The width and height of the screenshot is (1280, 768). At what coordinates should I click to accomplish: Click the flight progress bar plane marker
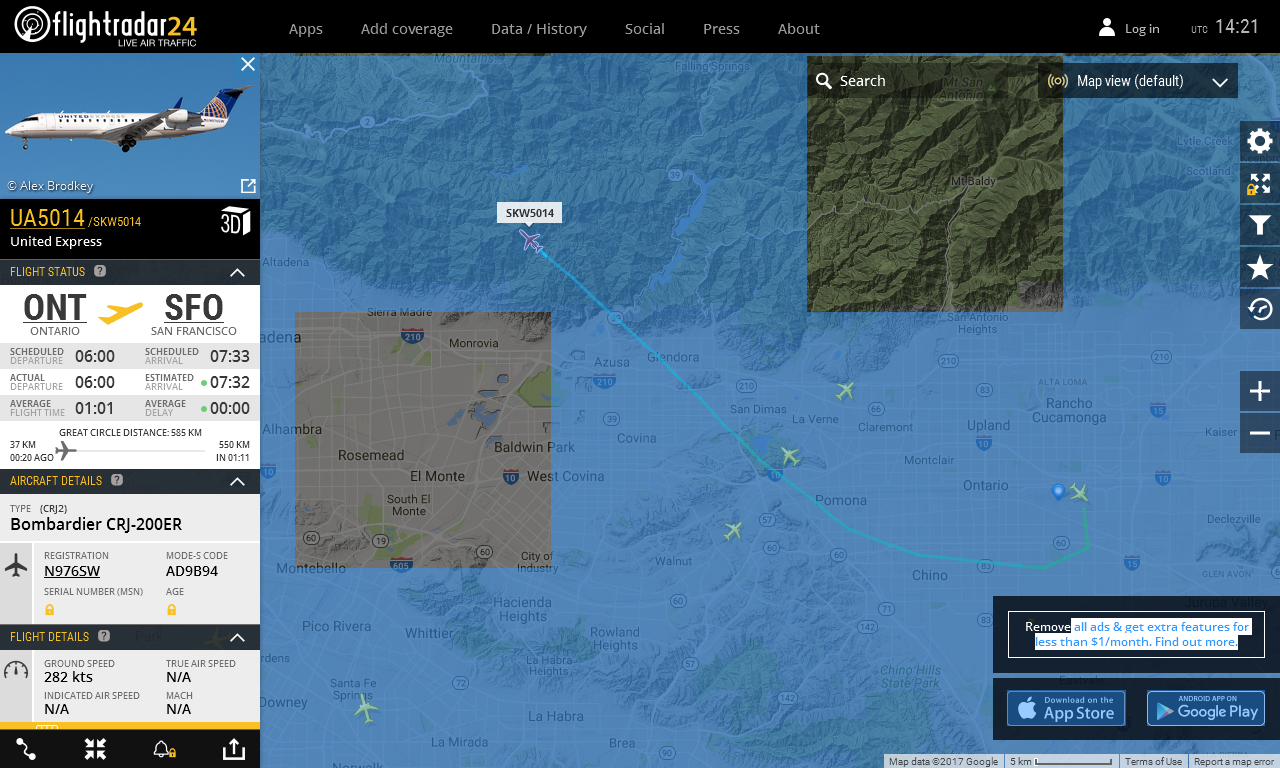66,451
